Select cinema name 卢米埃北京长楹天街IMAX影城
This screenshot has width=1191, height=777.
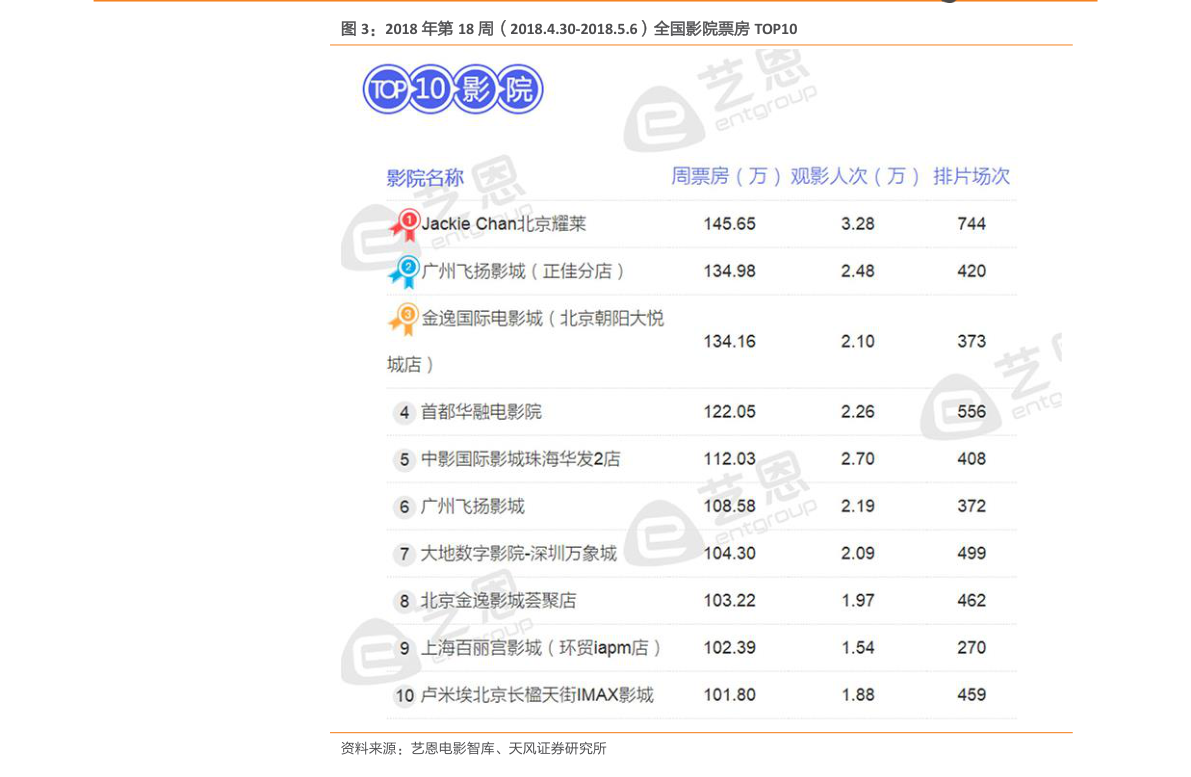pyautogui.click(x=538, y=694)
